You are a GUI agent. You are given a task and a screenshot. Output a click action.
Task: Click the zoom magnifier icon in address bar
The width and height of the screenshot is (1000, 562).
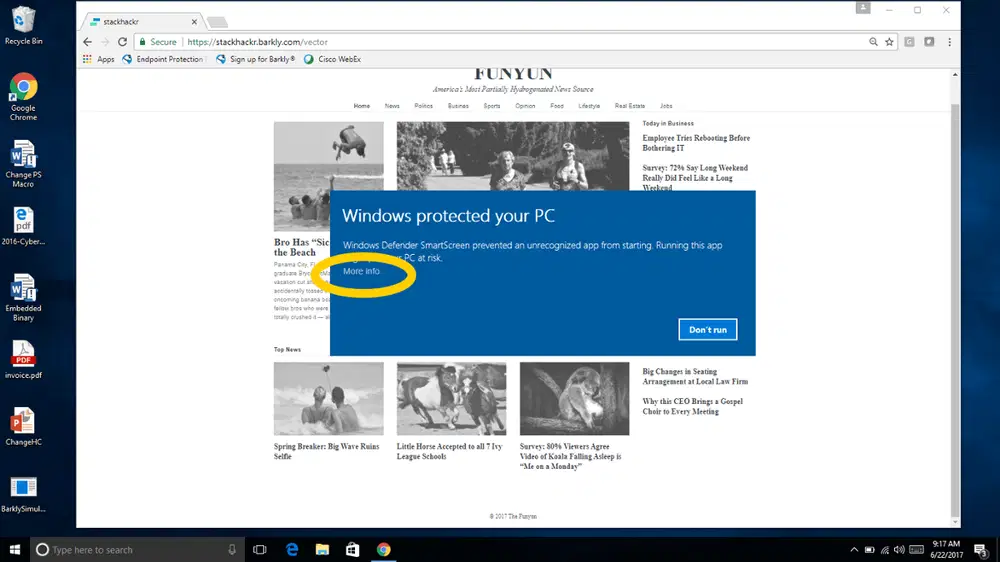[x=873, y=41]
